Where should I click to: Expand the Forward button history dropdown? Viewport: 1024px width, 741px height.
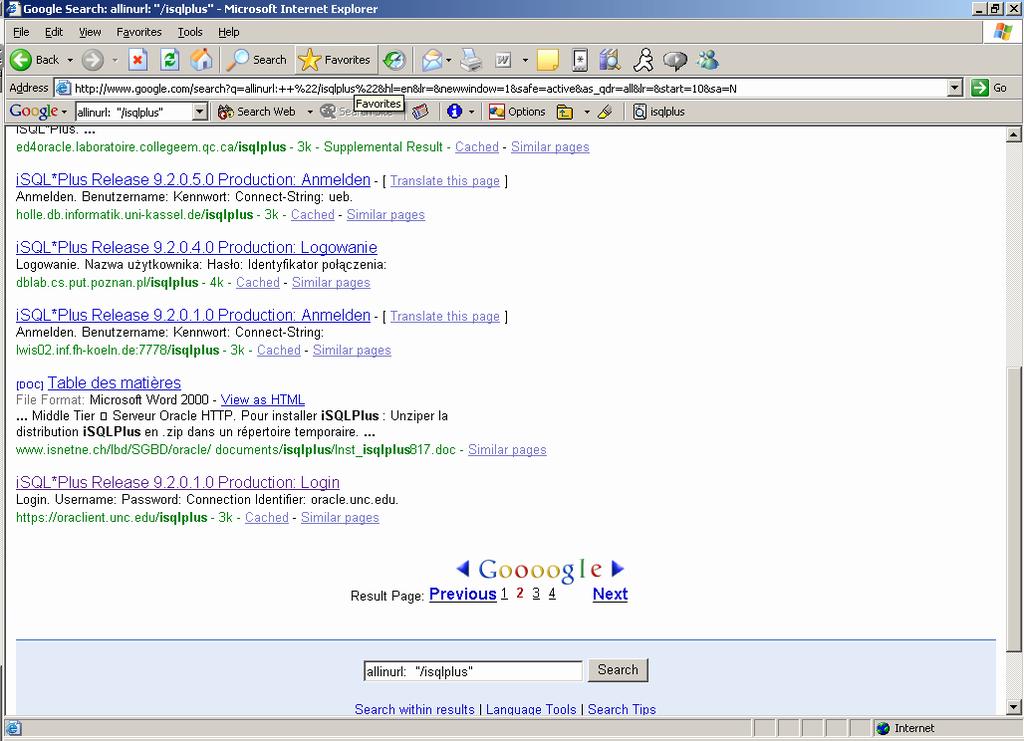(114, 60)
